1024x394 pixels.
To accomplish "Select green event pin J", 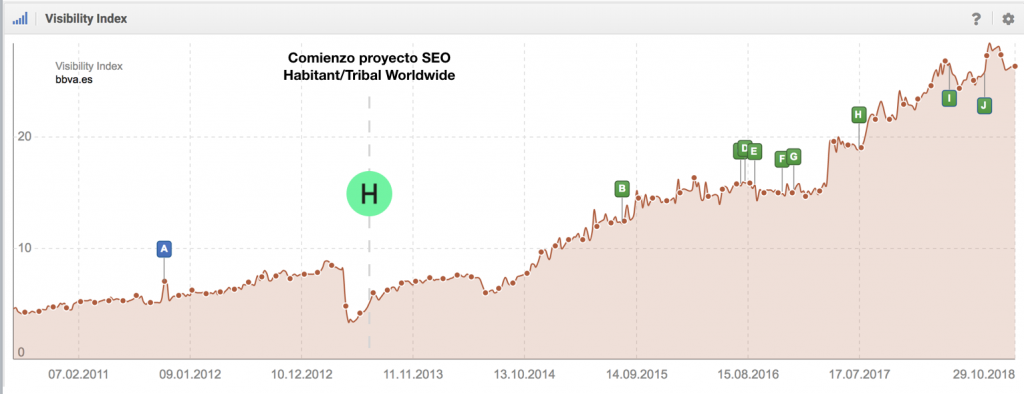I will tap(985, 105).
